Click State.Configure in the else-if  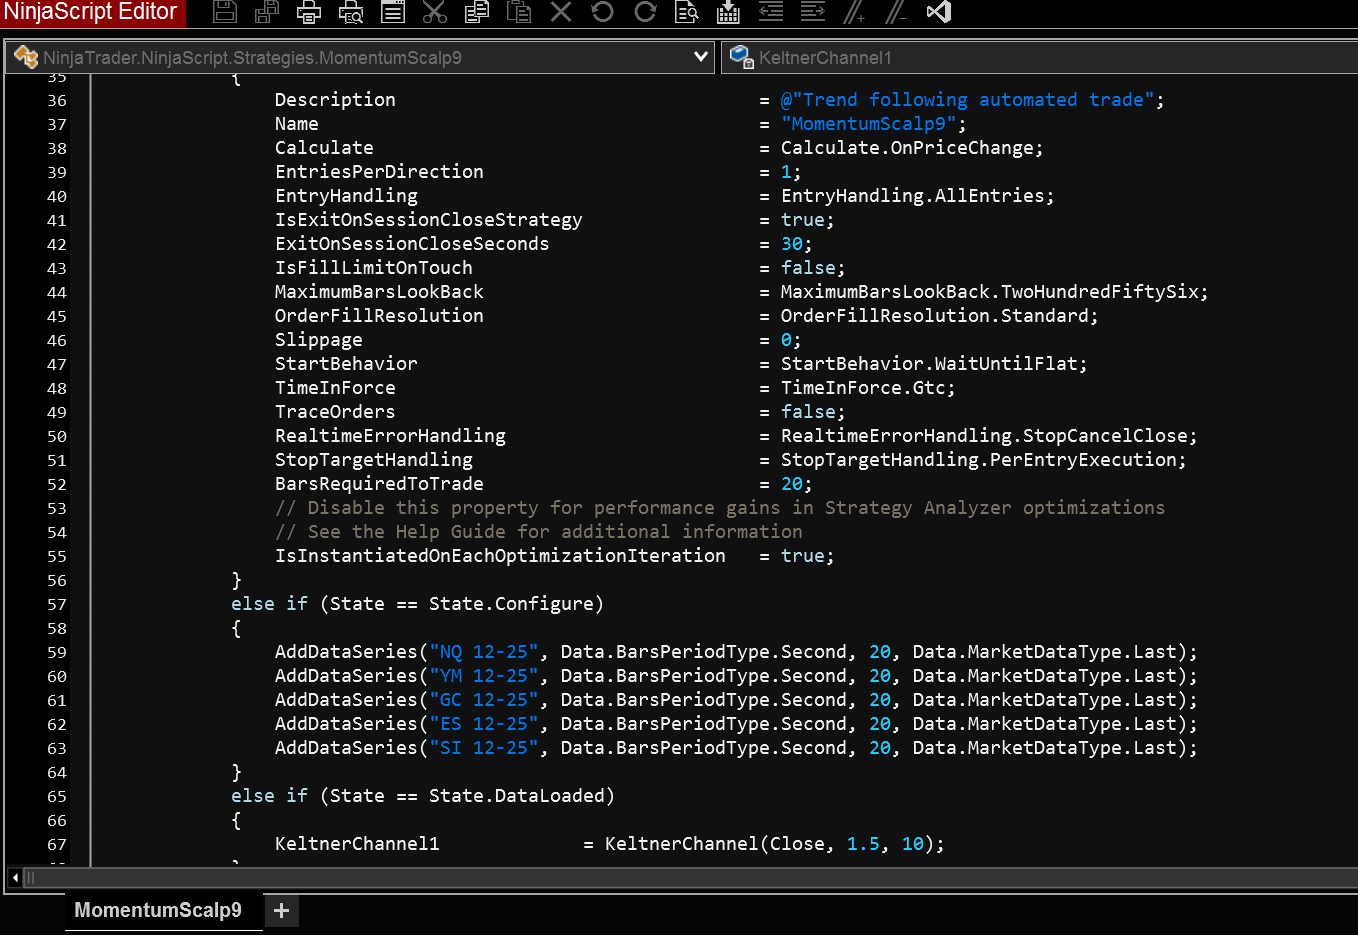click(511, 604)
